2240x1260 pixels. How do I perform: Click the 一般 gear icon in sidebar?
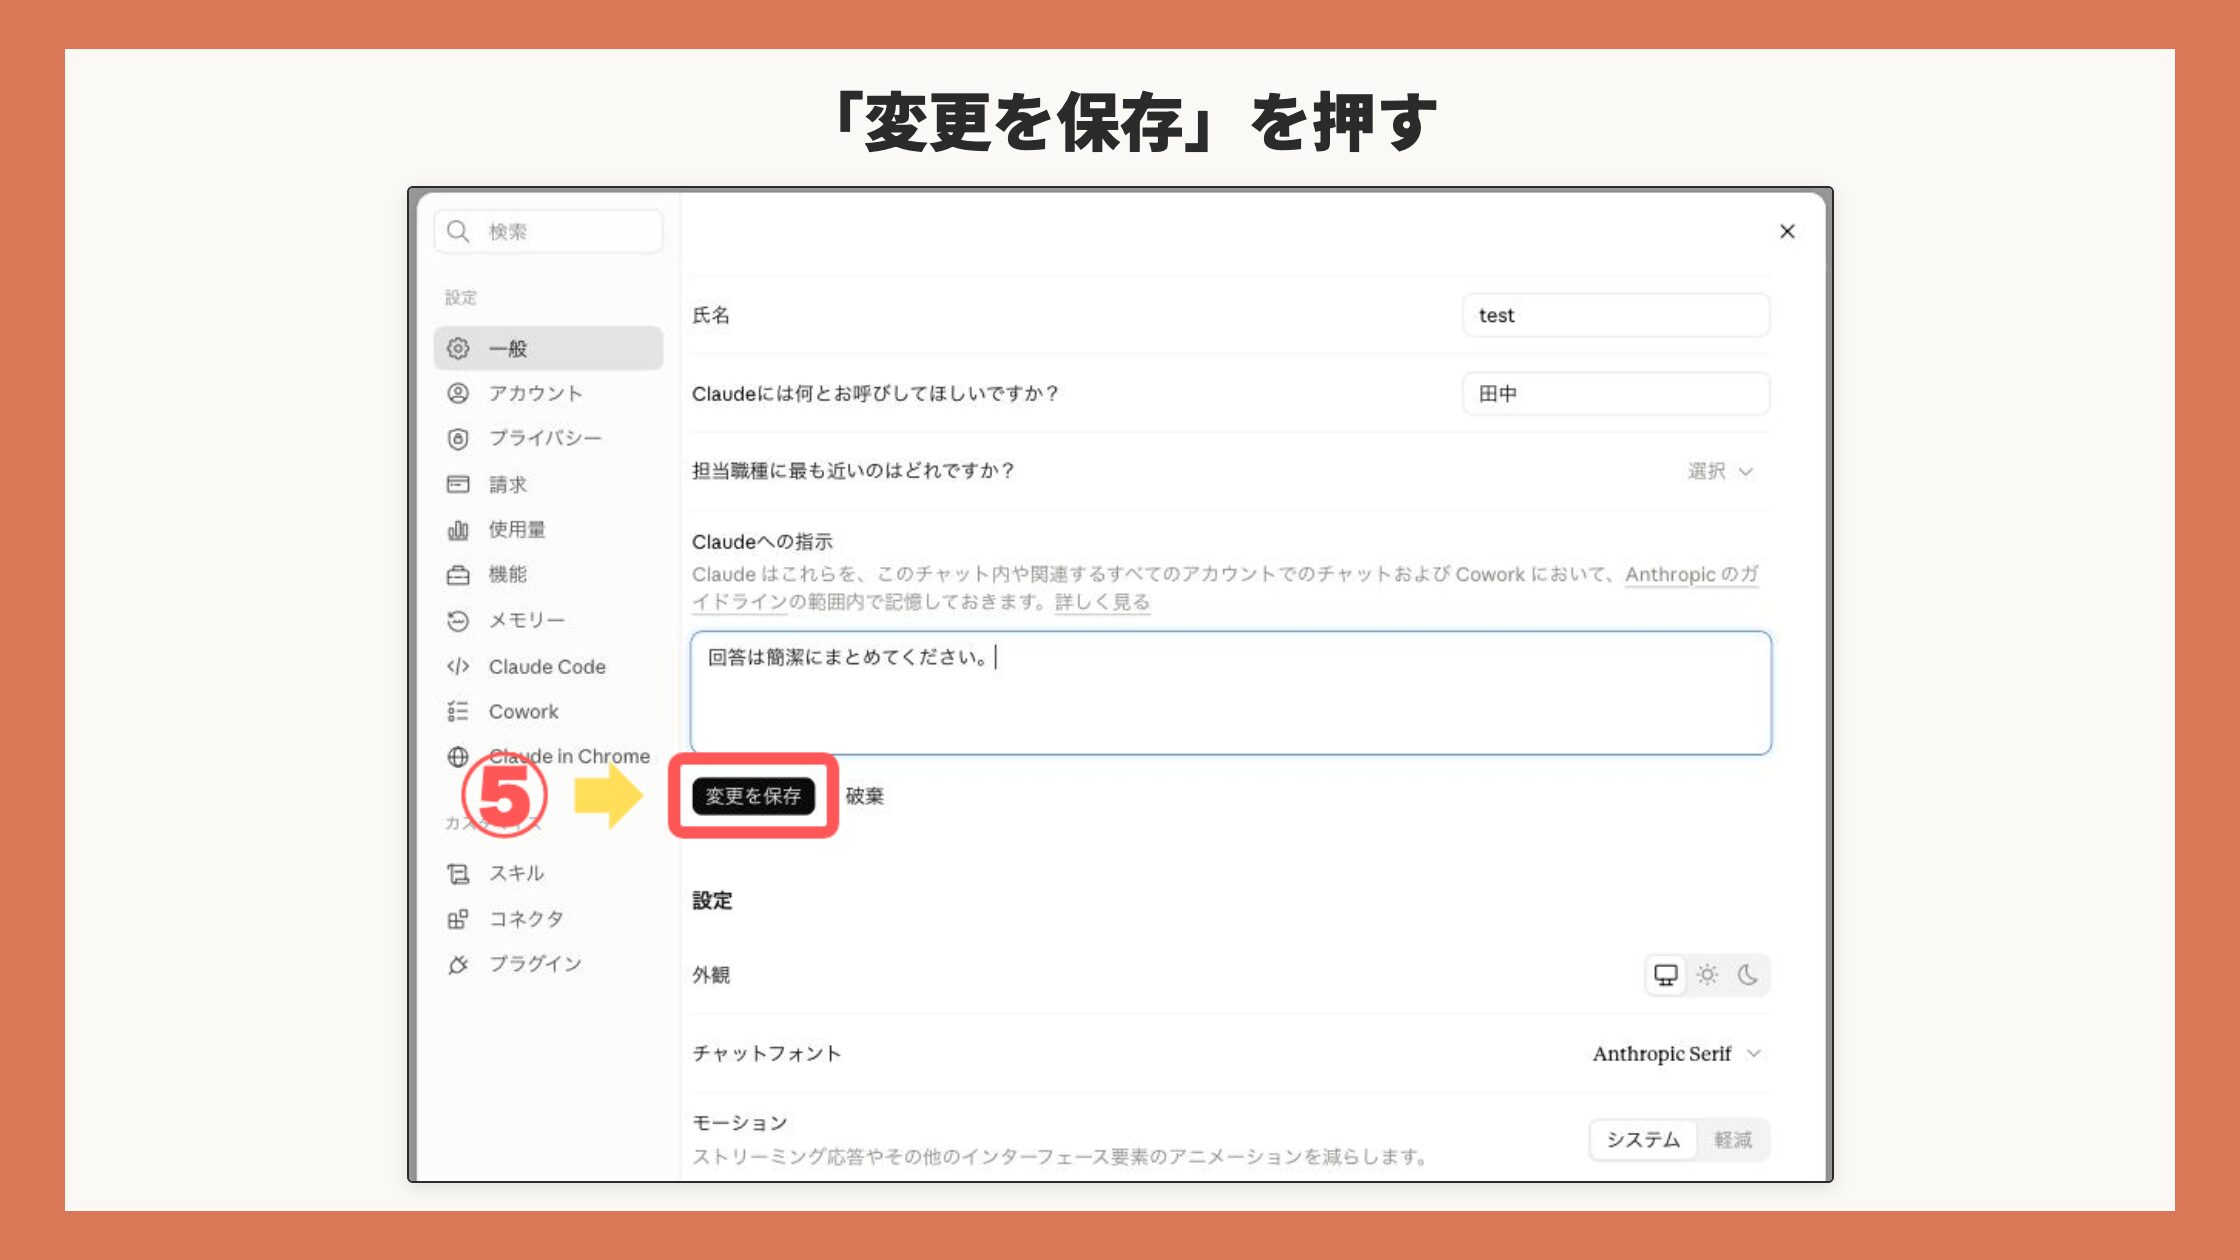458,348
